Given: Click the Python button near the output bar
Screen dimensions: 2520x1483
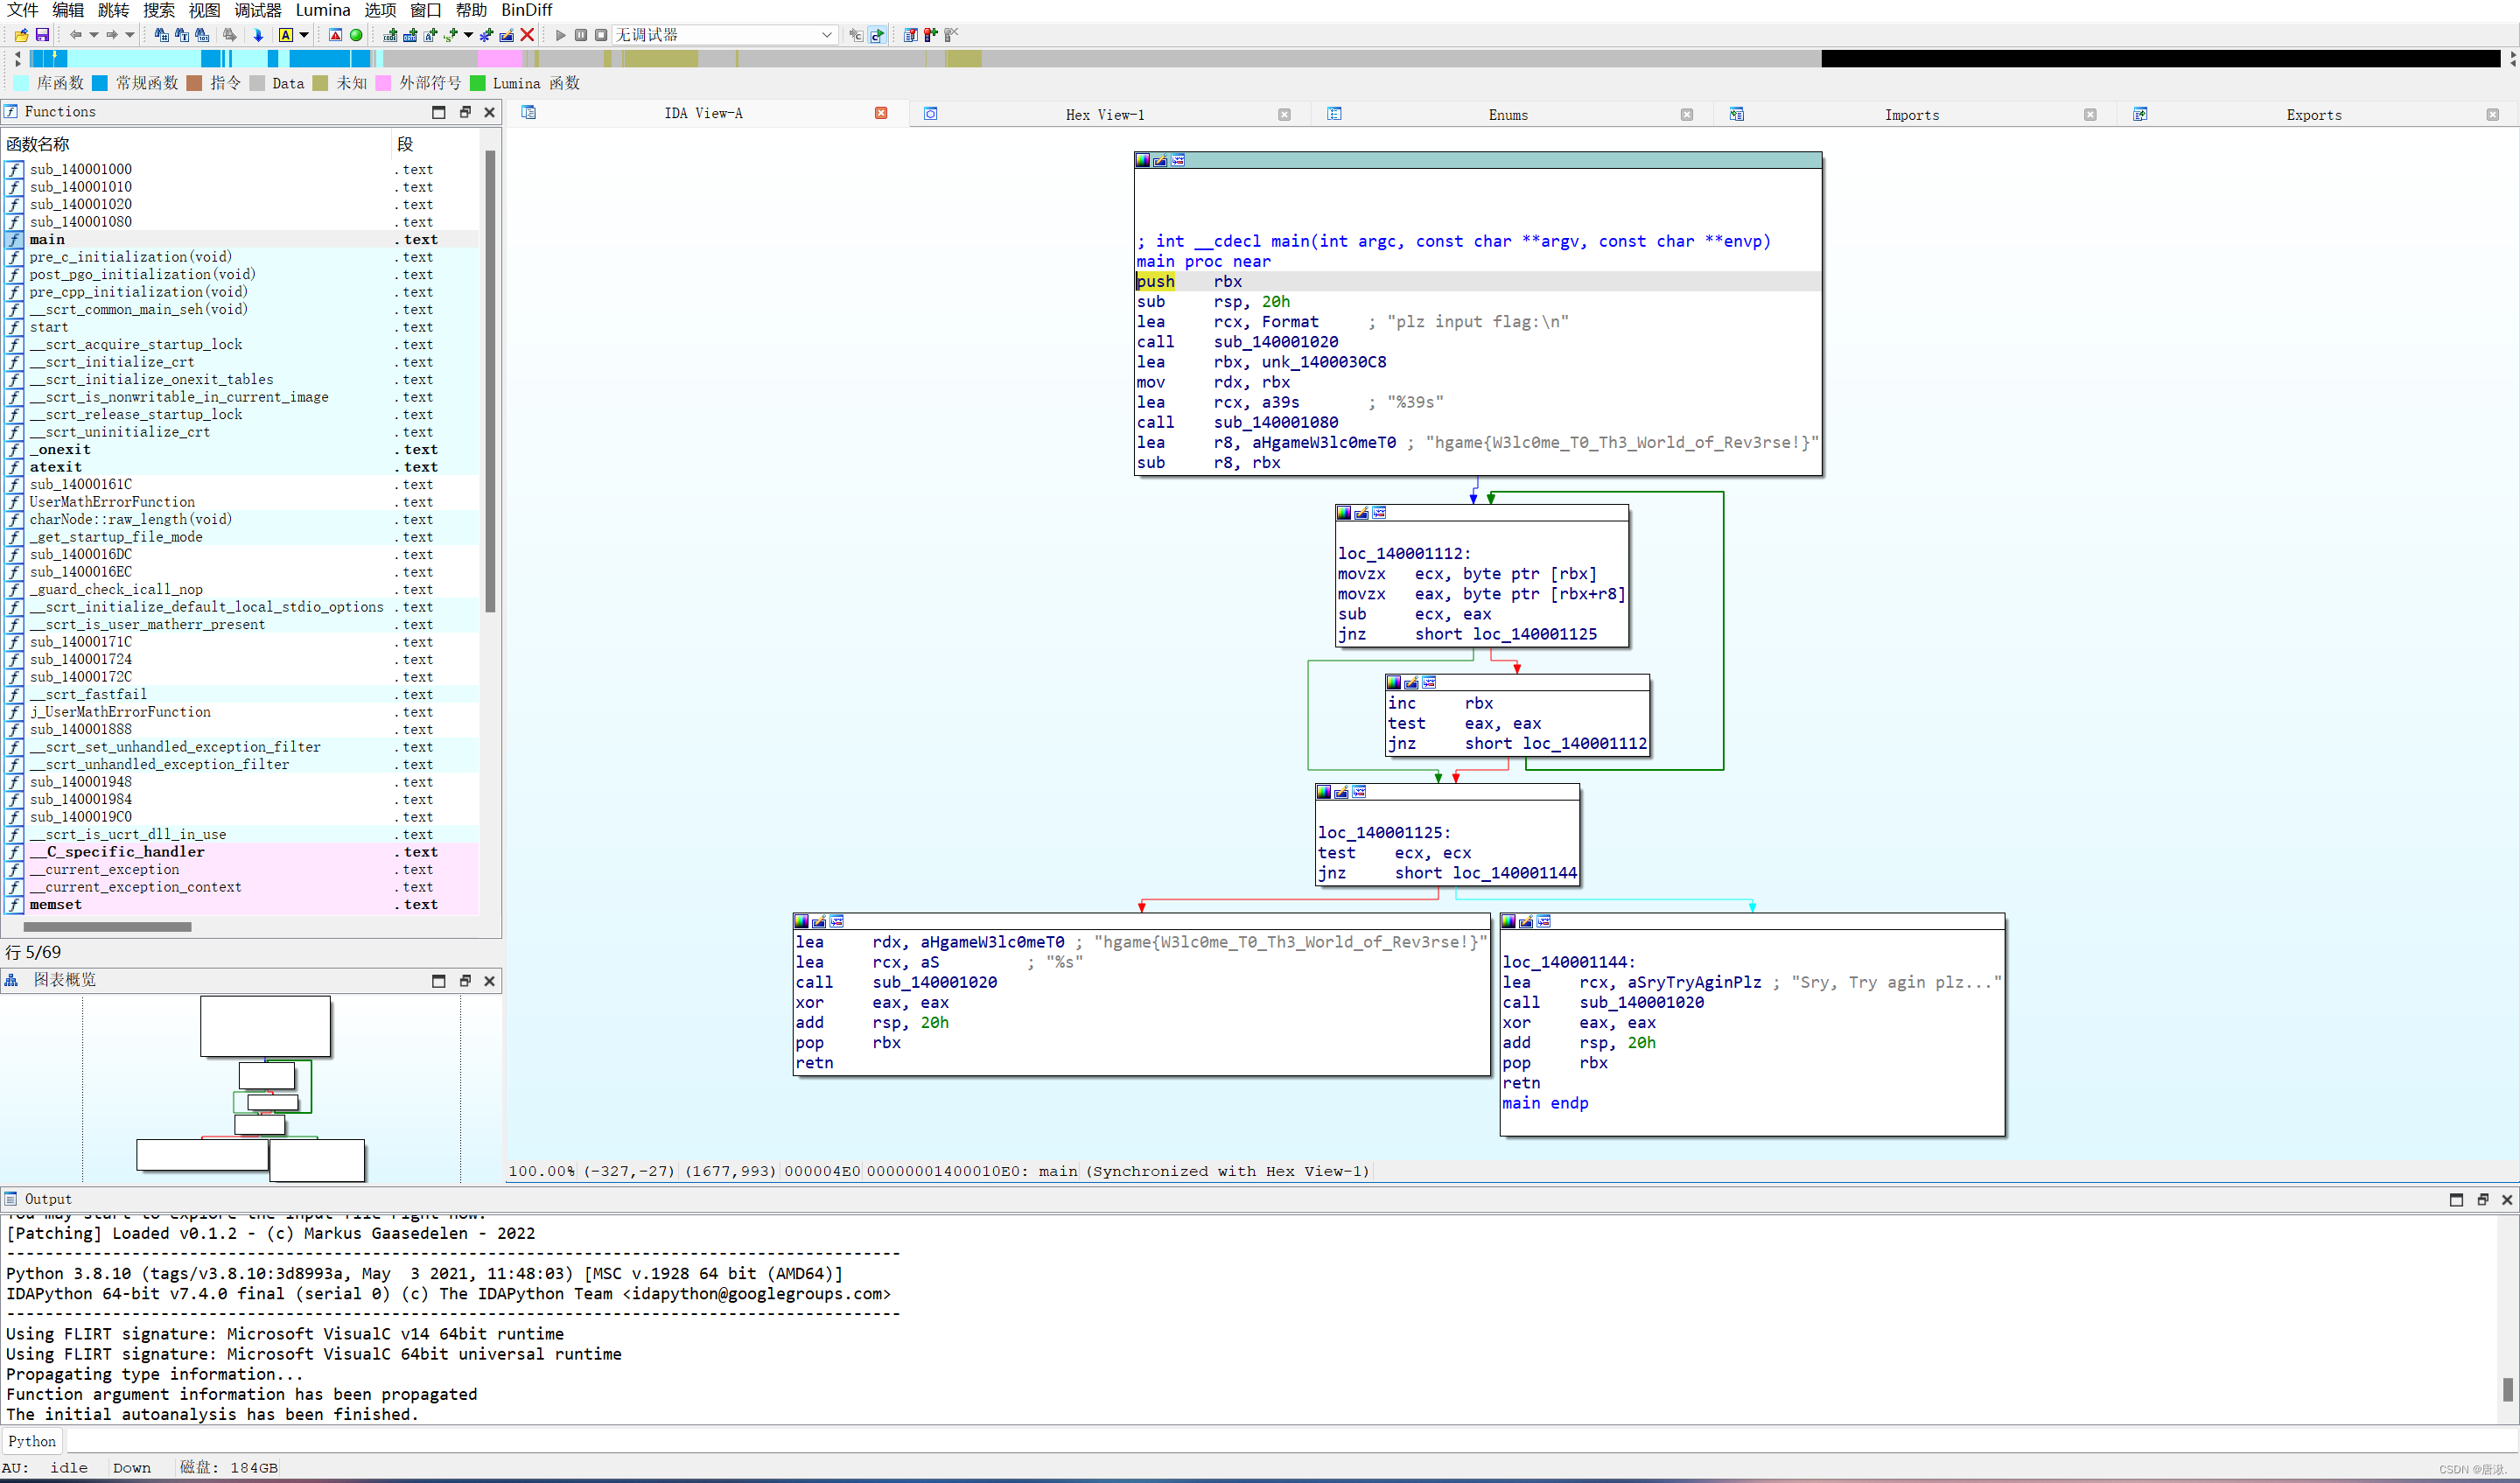Looking at the screenshot, I should tap(31, 1441).
